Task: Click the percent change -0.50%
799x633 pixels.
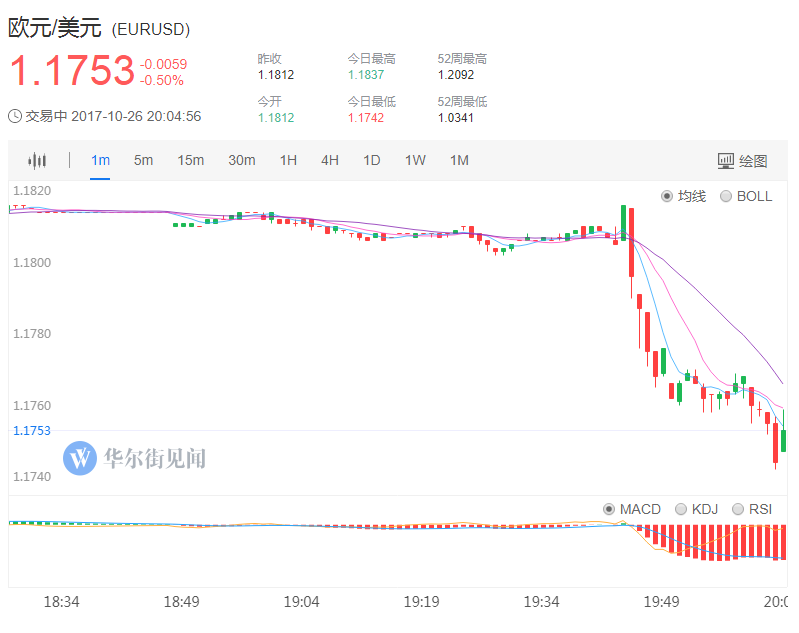Action: click(x=162, y=81)
